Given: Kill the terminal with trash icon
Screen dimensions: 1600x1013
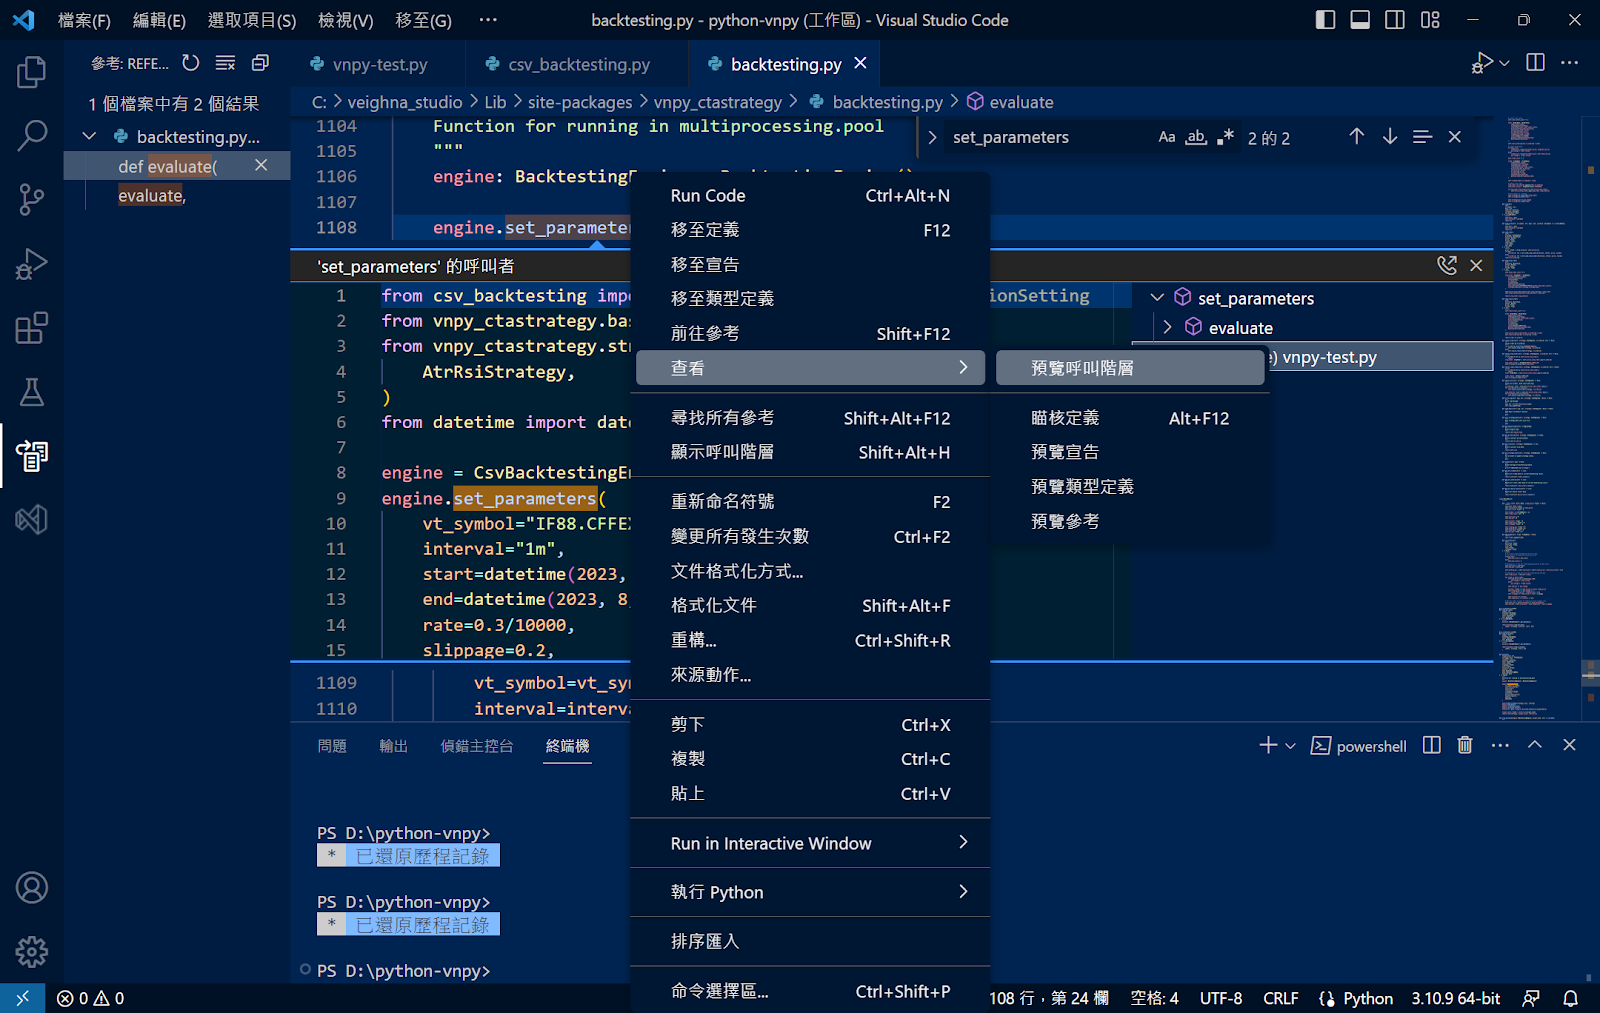Looking at the screenshot, I should (1465, 745).
